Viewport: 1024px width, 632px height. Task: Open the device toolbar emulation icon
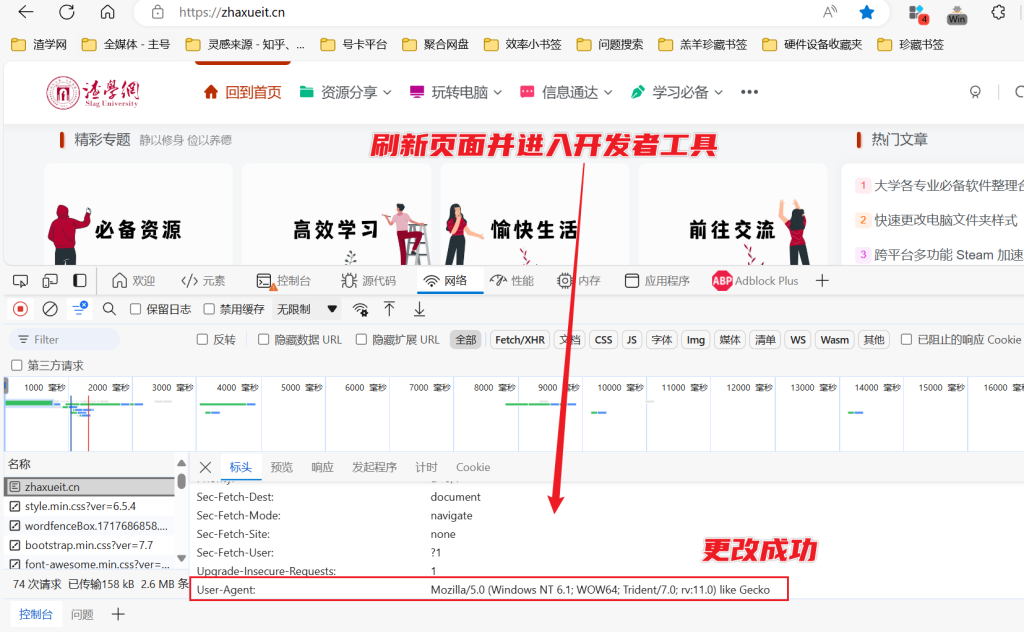point(51,280)
